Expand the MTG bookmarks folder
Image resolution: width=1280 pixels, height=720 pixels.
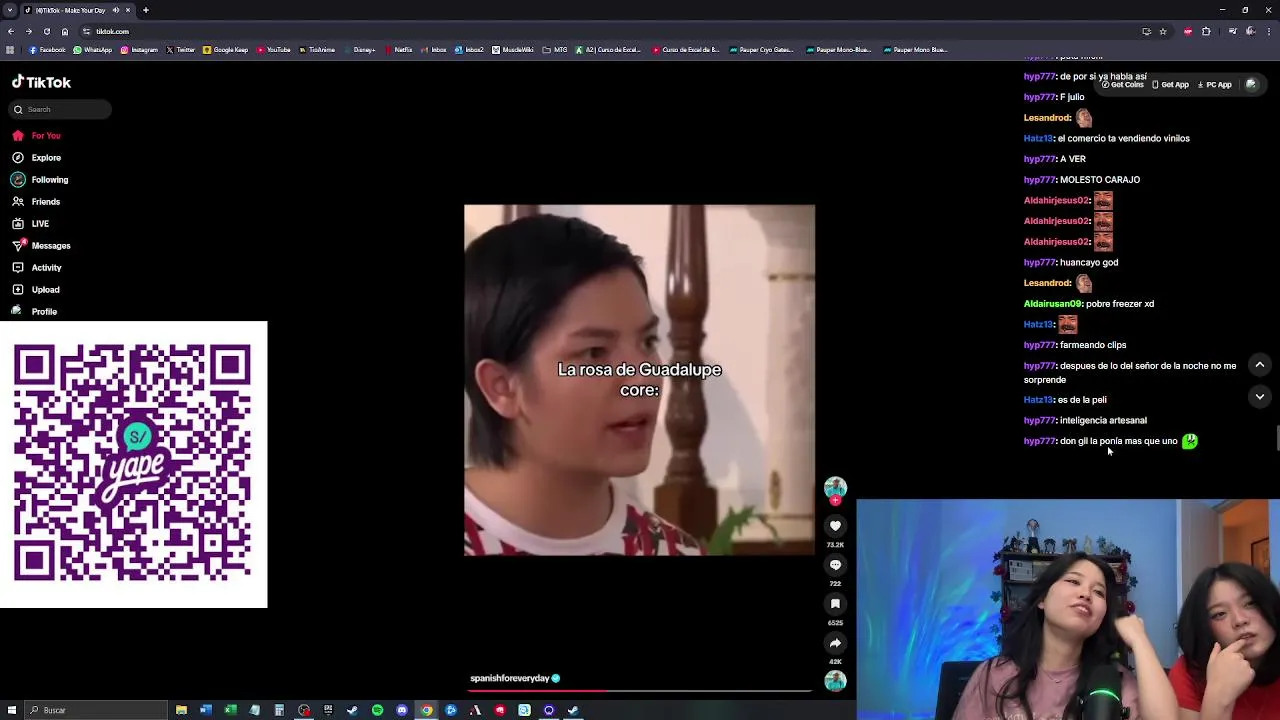click(555, 50)
